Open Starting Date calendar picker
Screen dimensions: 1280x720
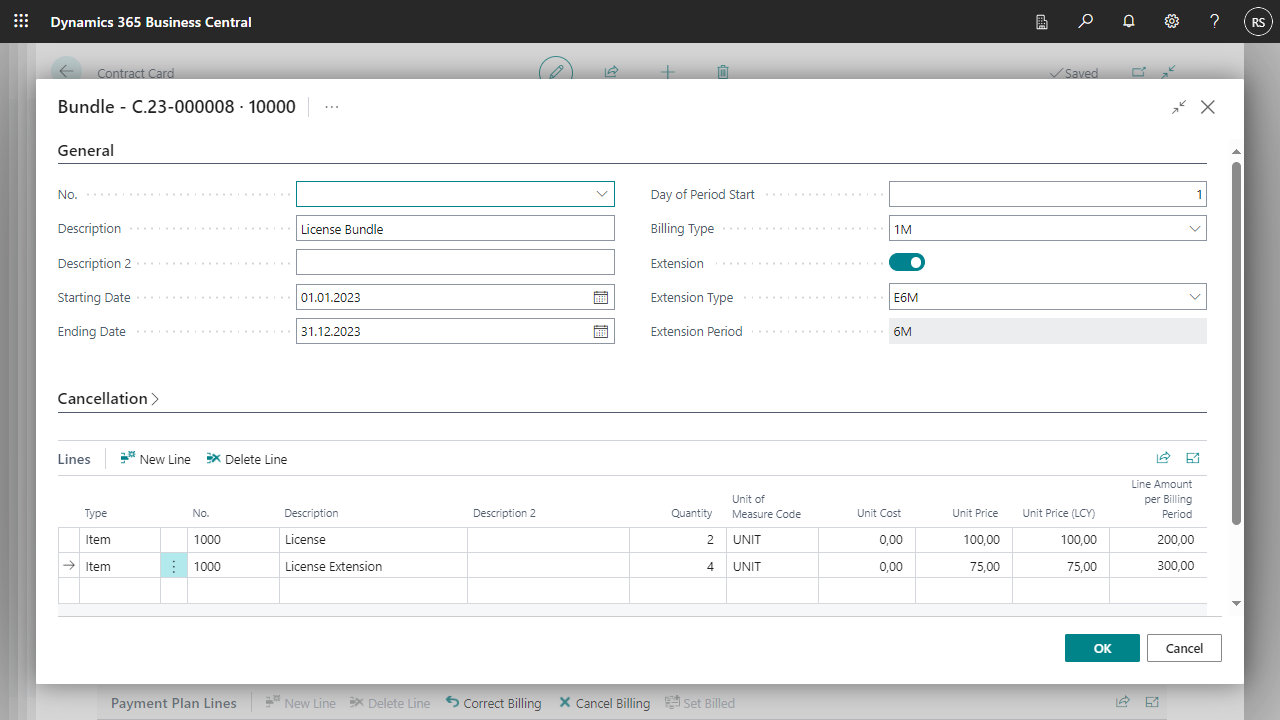pyautogui.click(x=601, y=297)
